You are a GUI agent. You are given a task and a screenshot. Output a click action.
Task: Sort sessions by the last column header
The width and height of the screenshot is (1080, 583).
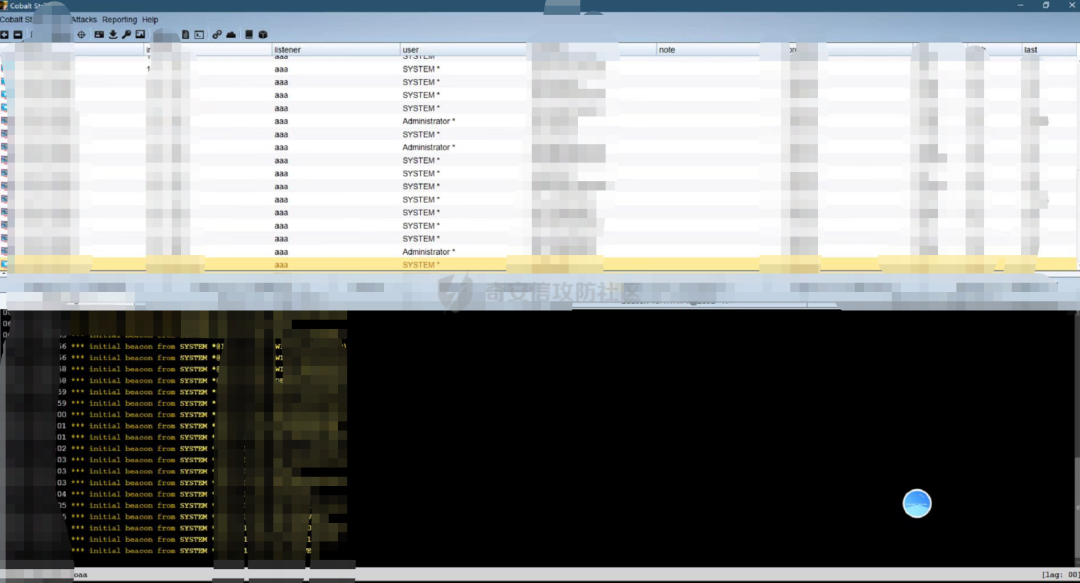1049,50
